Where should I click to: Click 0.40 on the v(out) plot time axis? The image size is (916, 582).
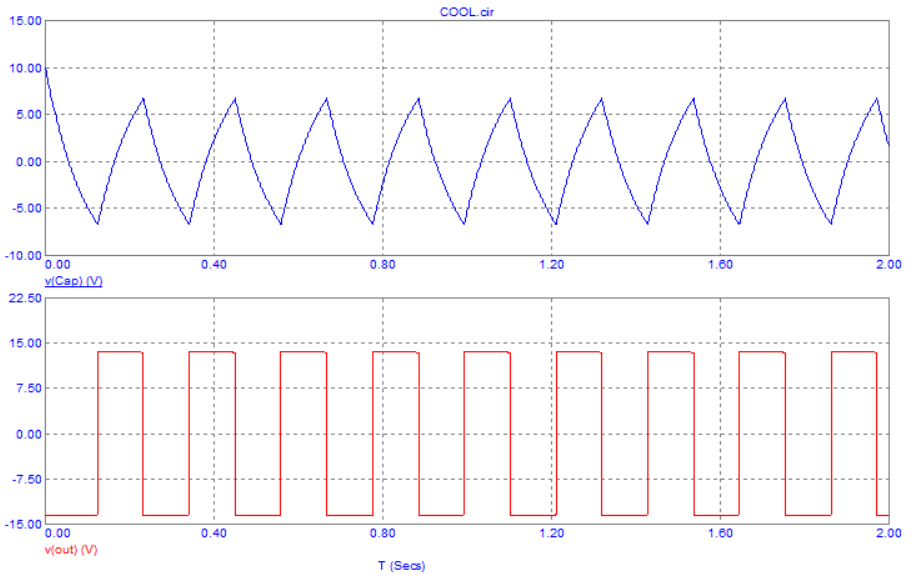pyautogui.click(x=214, y=534)
